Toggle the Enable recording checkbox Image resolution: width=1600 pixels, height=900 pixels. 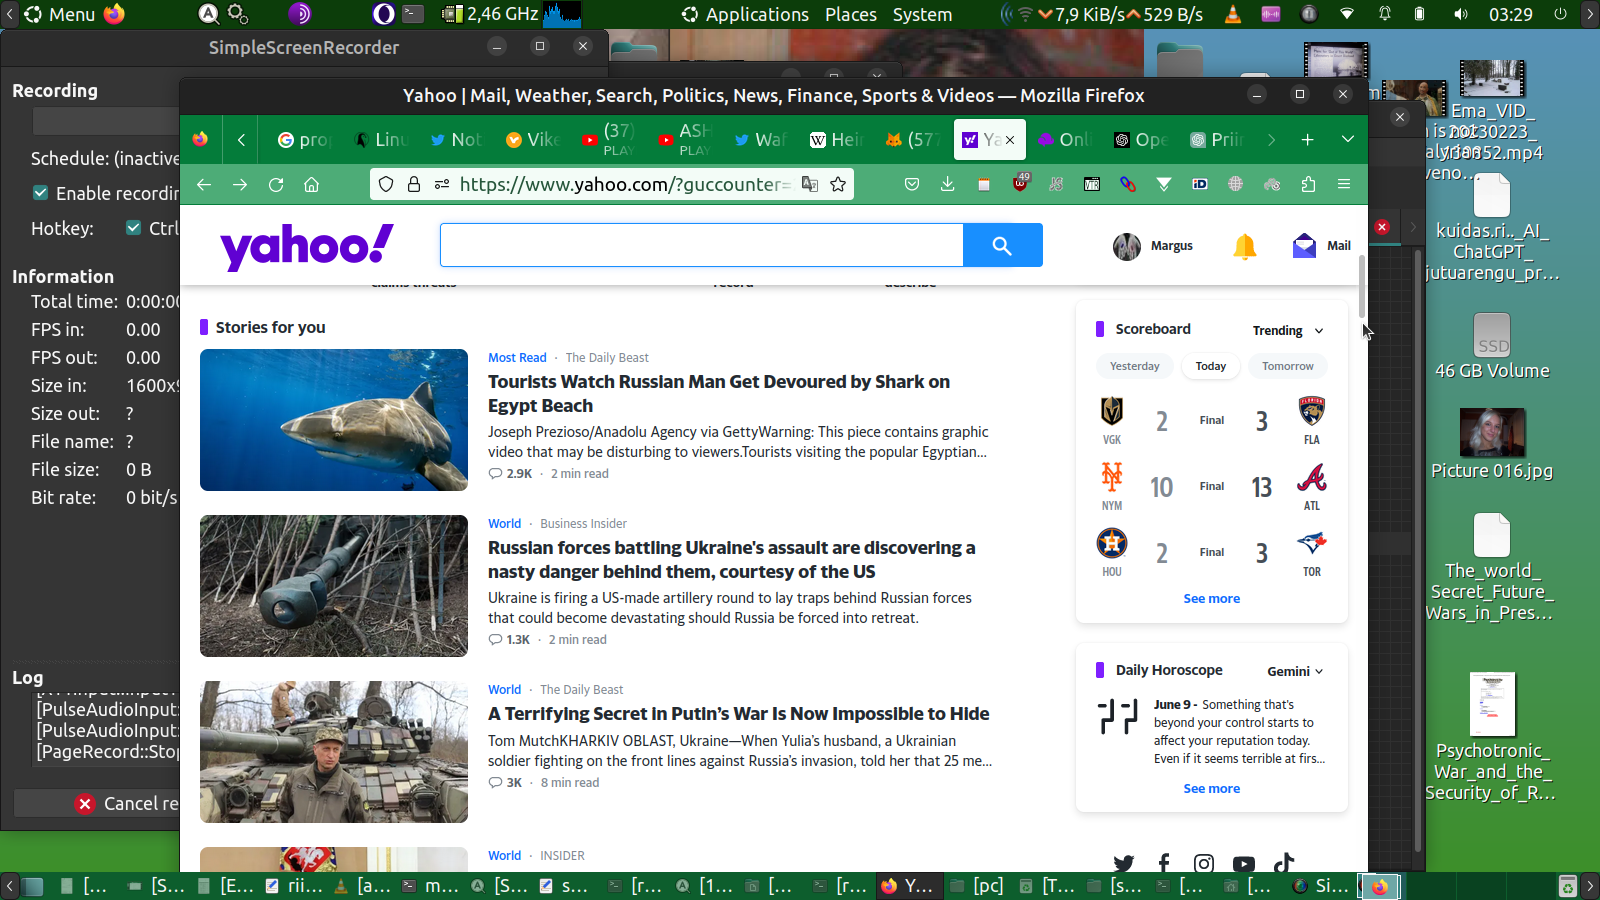(x=41, y=193)
